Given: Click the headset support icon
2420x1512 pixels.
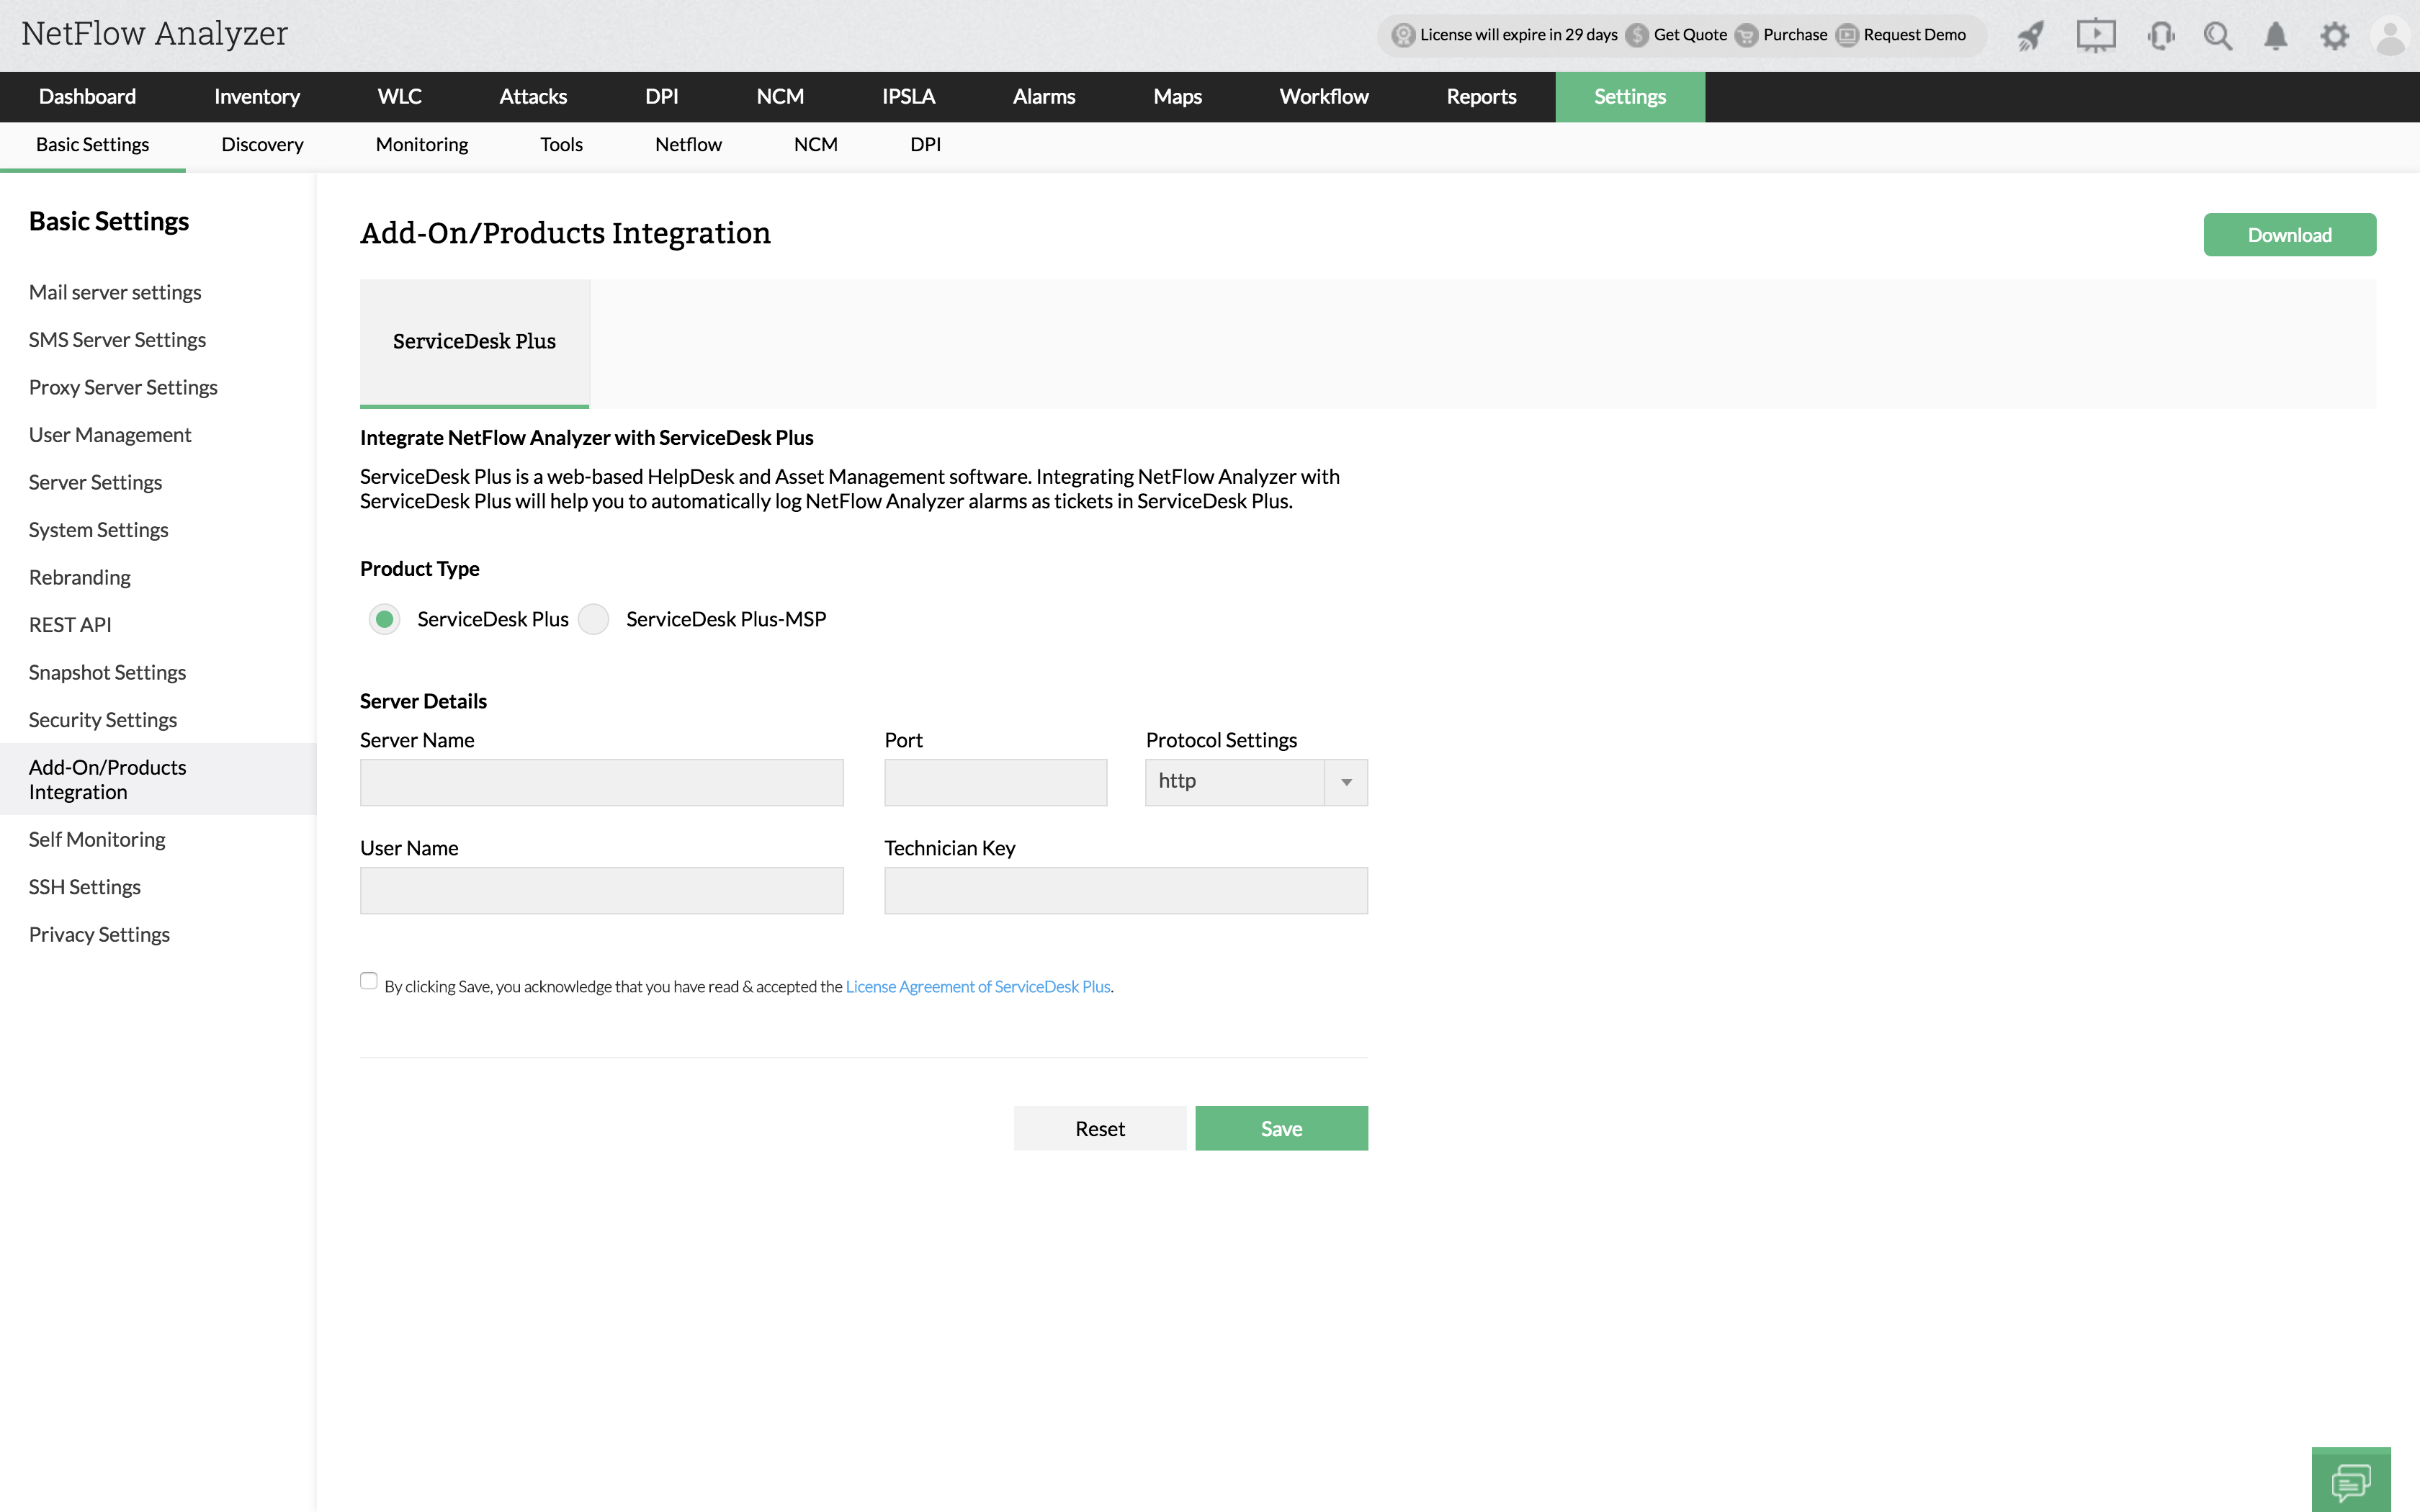Looking at the screenshot, I should (x=2160, y=37).
